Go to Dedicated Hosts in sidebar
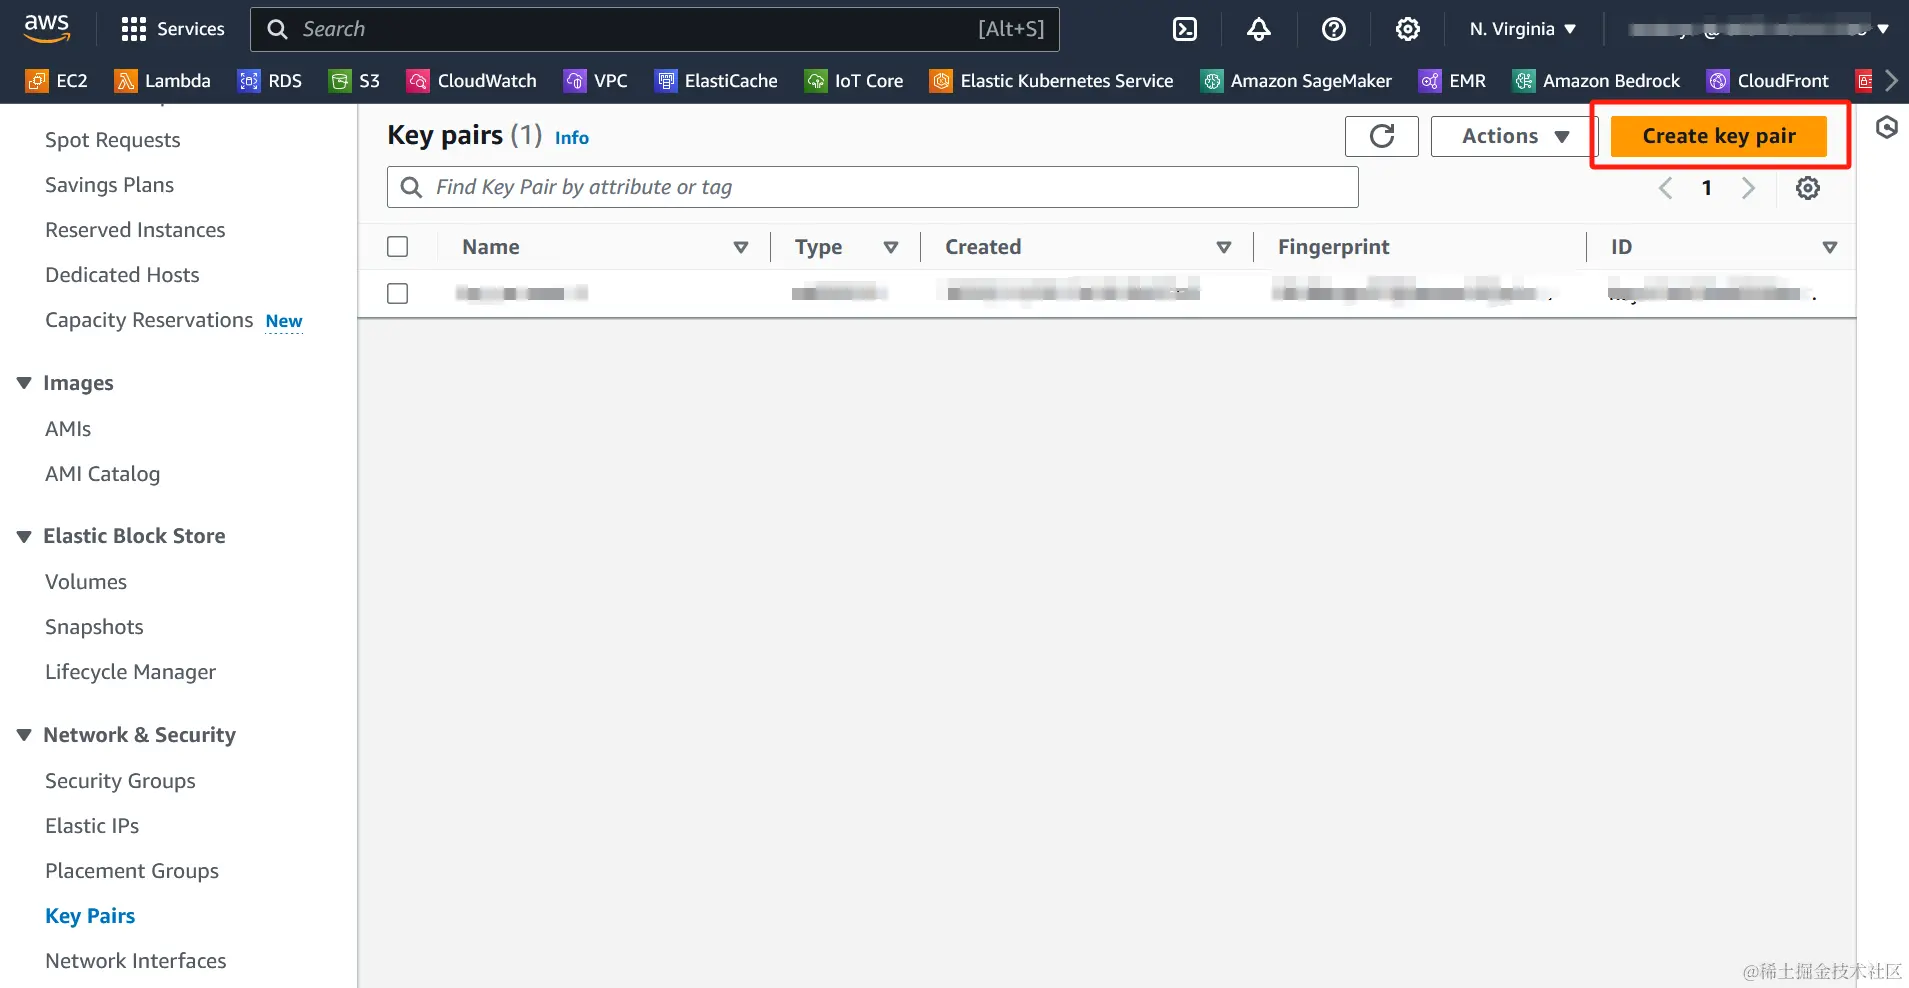This screenshot has width=1909, height=988. 122,275
